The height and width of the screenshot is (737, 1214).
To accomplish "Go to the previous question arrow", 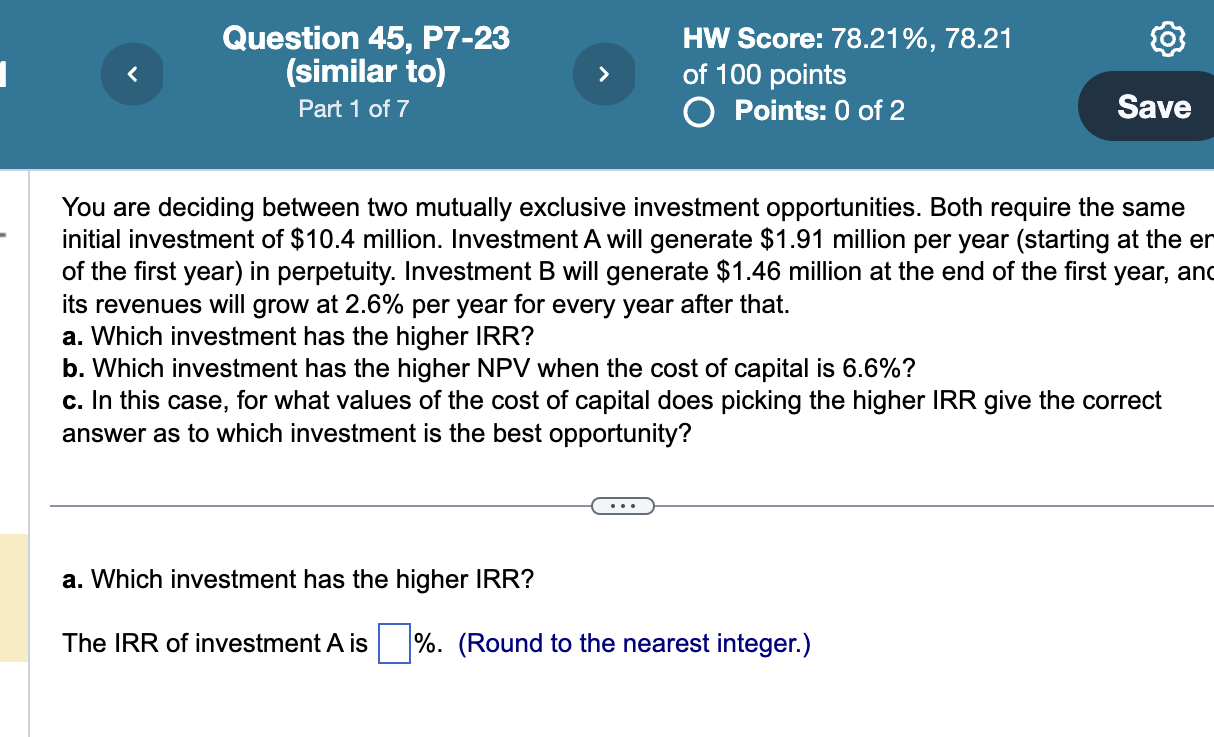I will coord(135,74).
